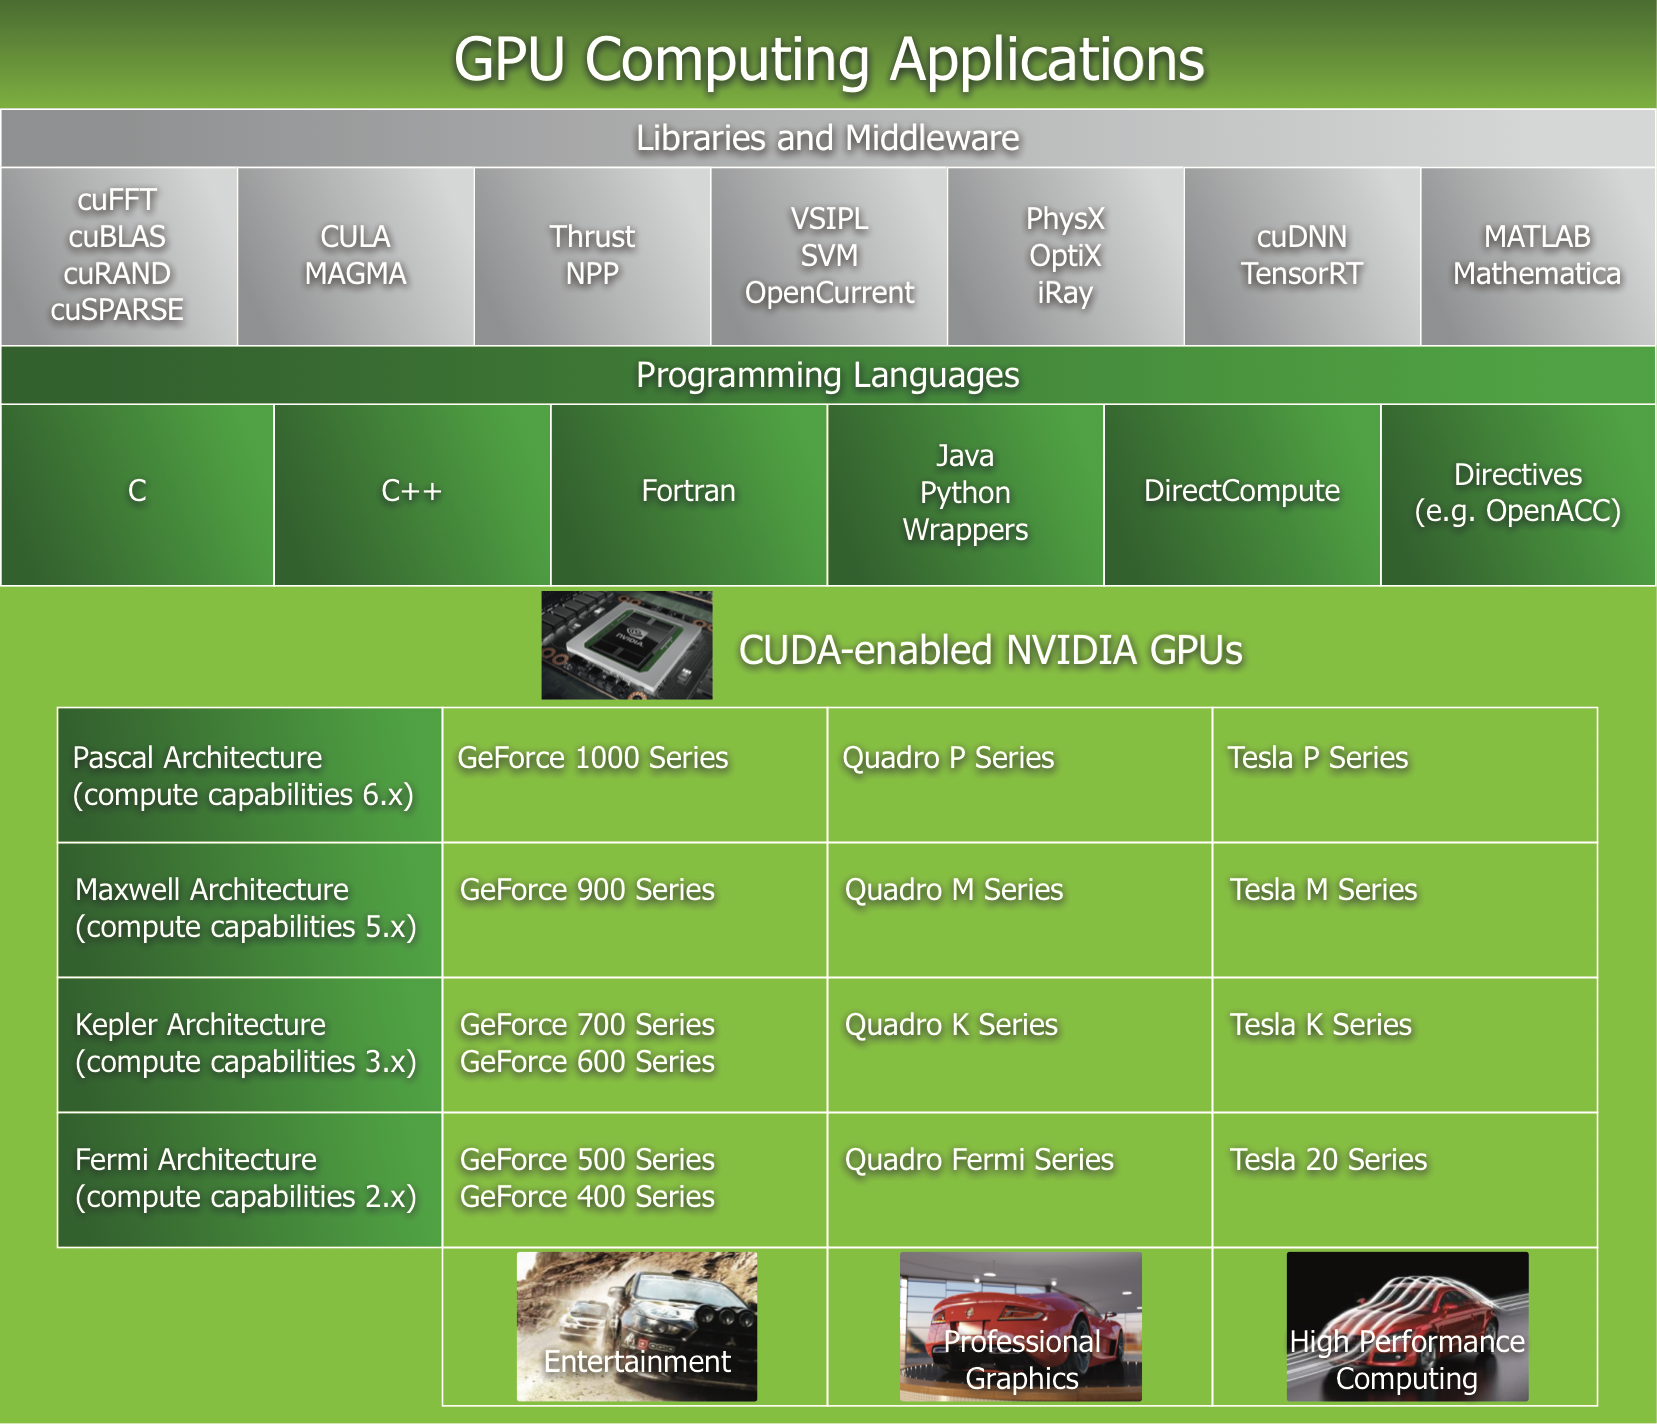This screenshot has height=1424, width=1657.
Task: Click the Fermi Architecture compute capabilities cell
Action: (x=248, y=1178)
